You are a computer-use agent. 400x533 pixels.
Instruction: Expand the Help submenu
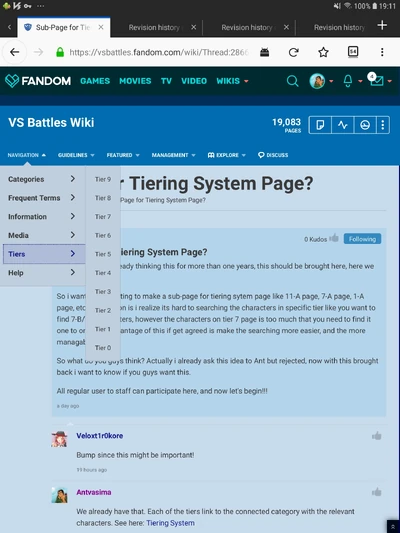click(x=42, y=273)
